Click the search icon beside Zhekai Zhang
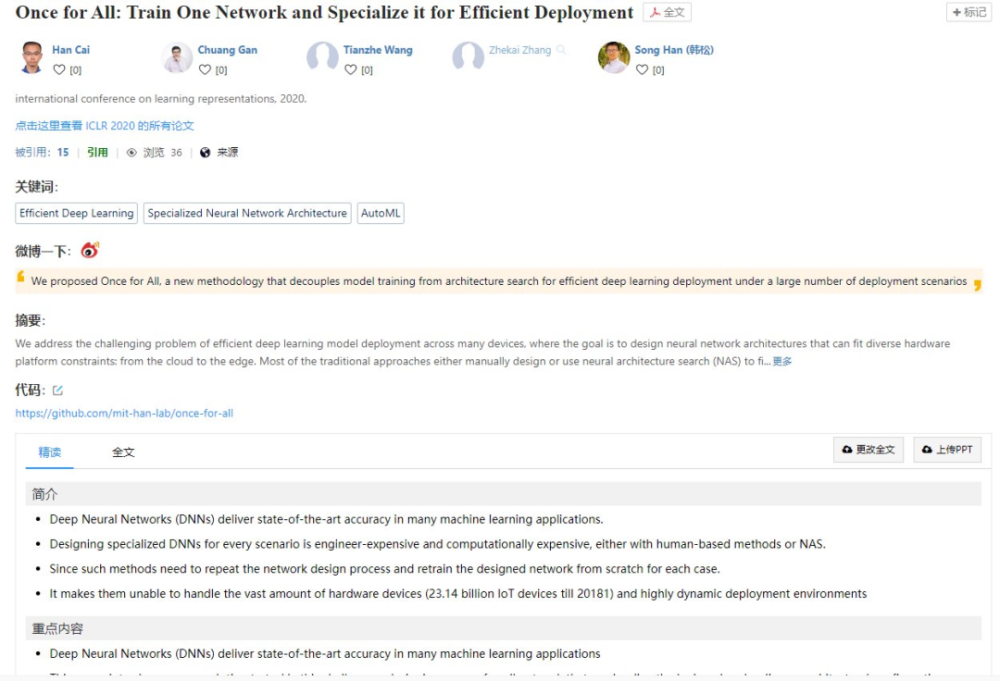1000x681 pixels. click(561, 50)
